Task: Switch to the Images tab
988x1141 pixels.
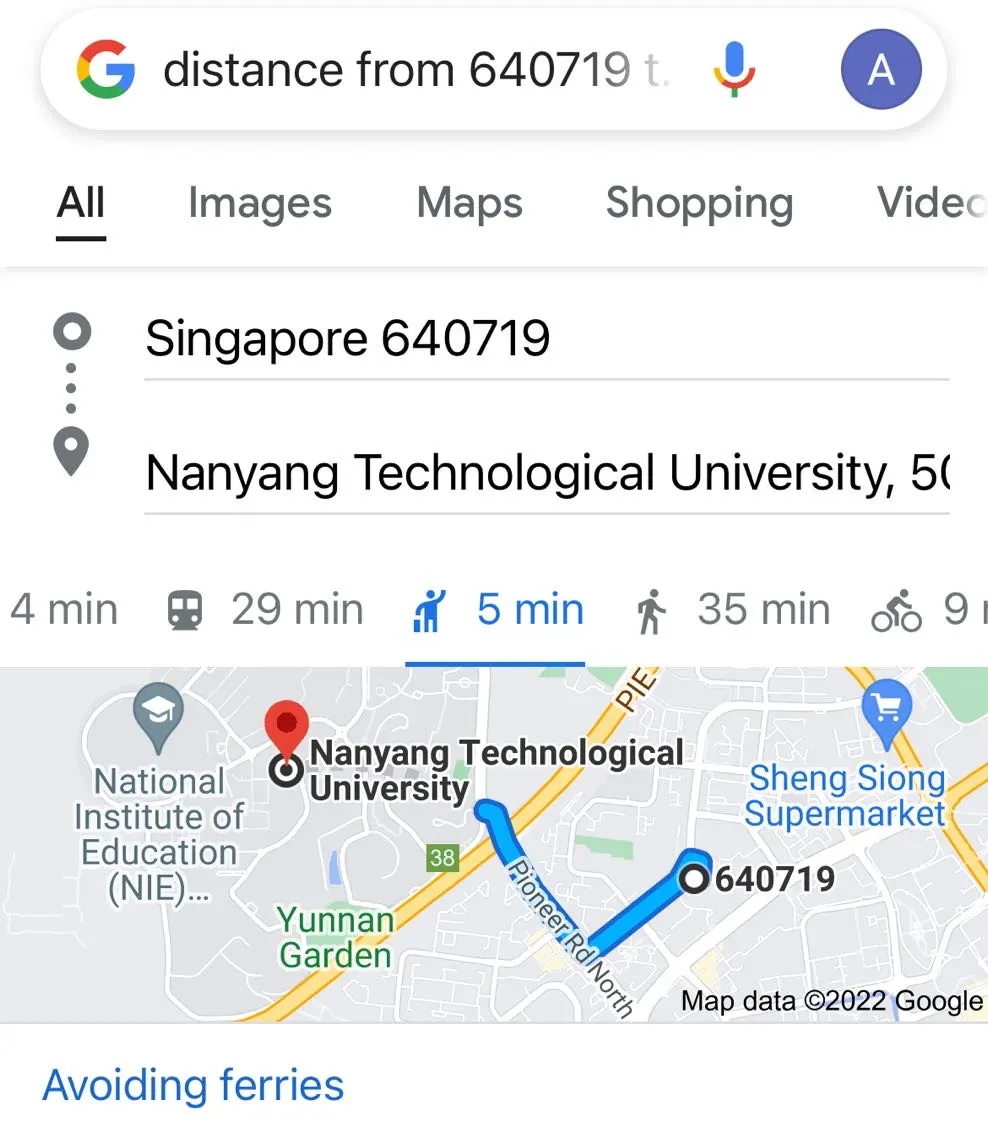Action: coord(260,203)
